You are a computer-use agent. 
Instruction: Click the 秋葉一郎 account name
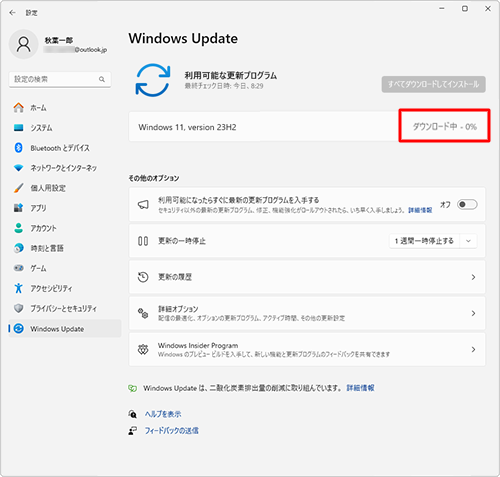tap(59, 40)
